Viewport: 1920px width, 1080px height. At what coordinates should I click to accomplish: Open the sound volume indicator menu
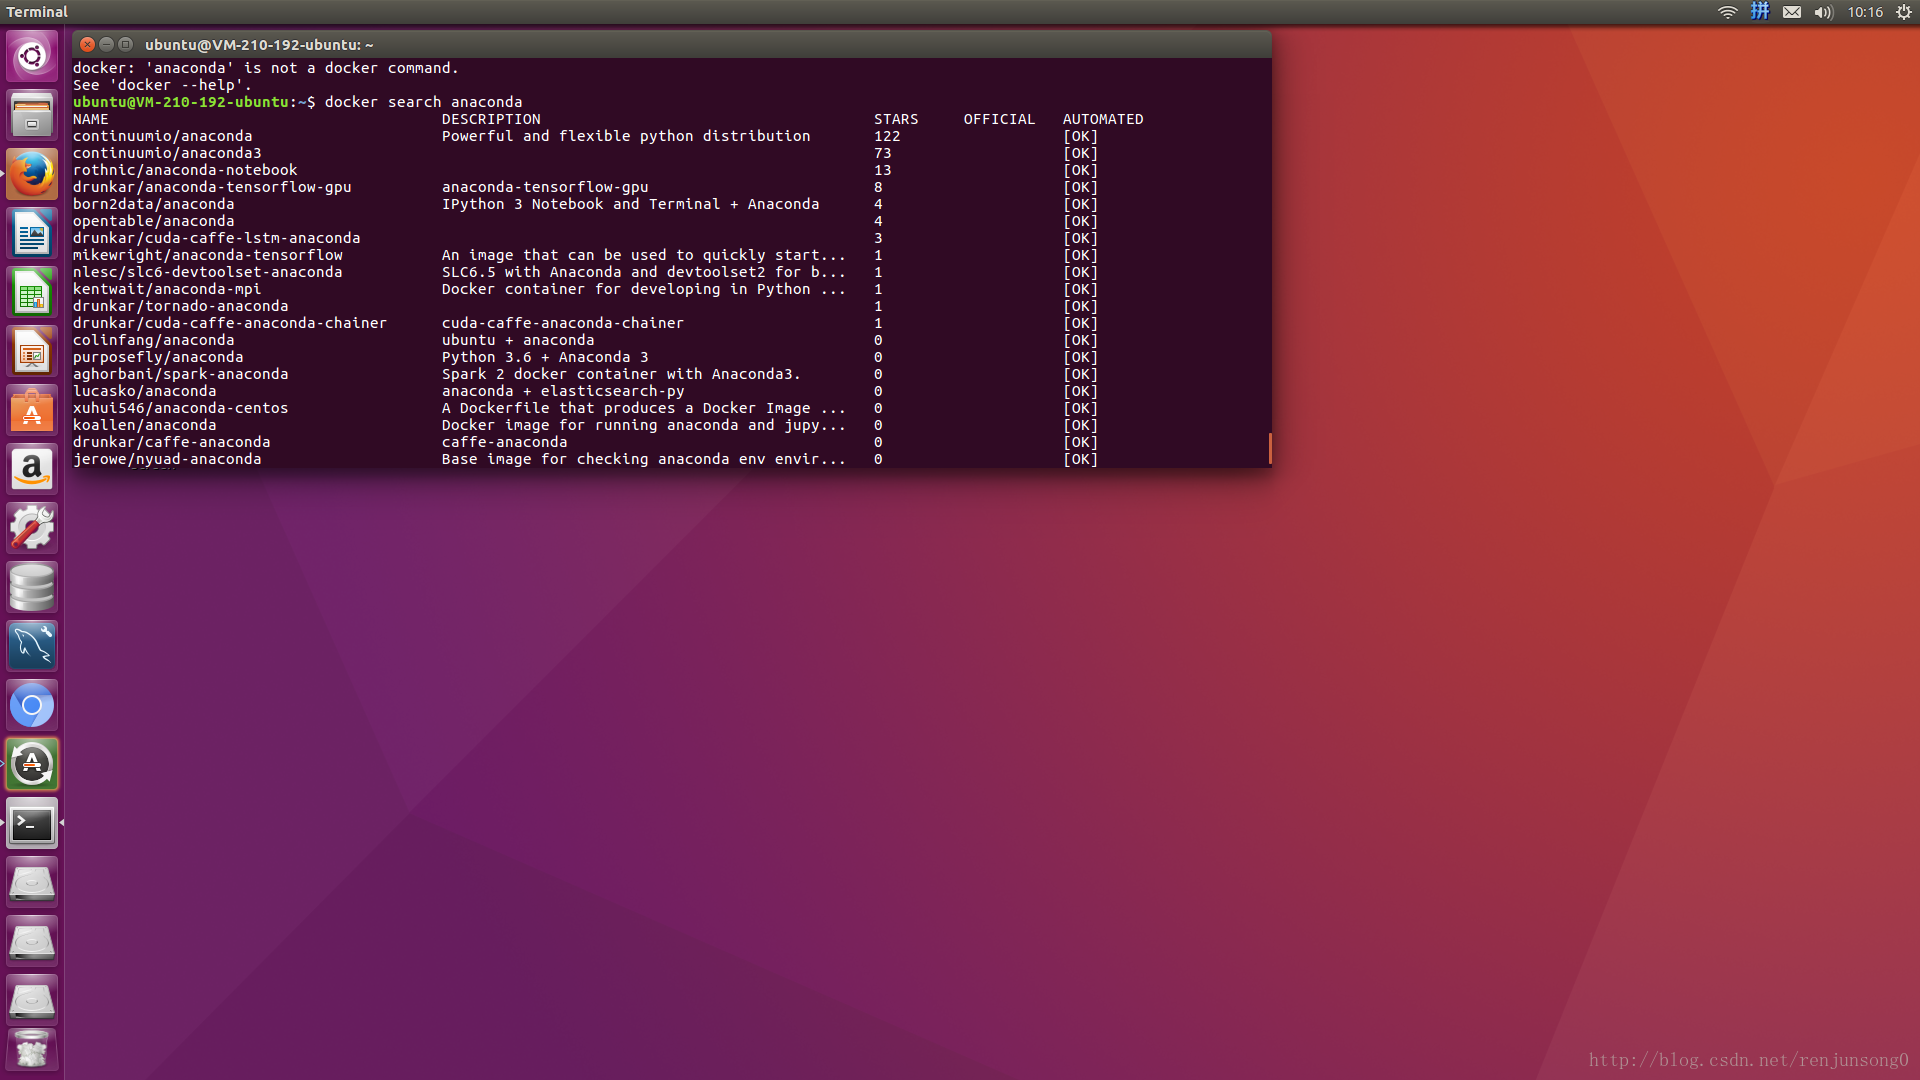1823,12
